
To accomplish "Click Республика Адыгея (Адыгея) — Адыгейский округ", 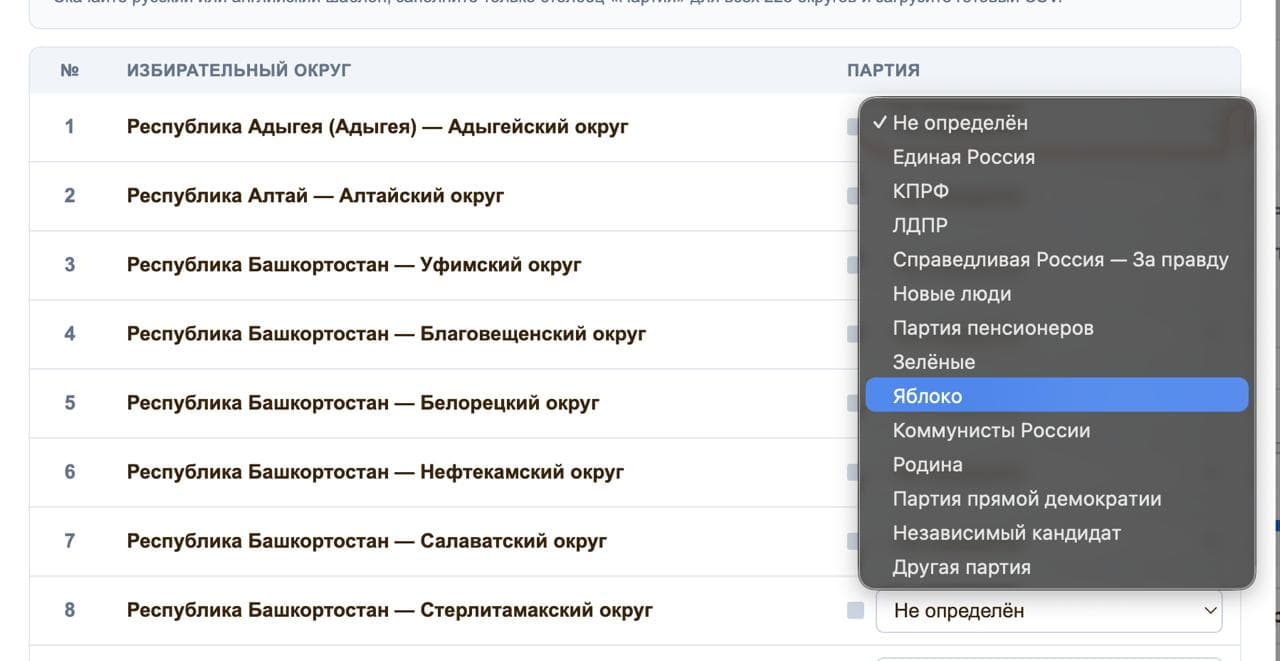I will (378, 127).
